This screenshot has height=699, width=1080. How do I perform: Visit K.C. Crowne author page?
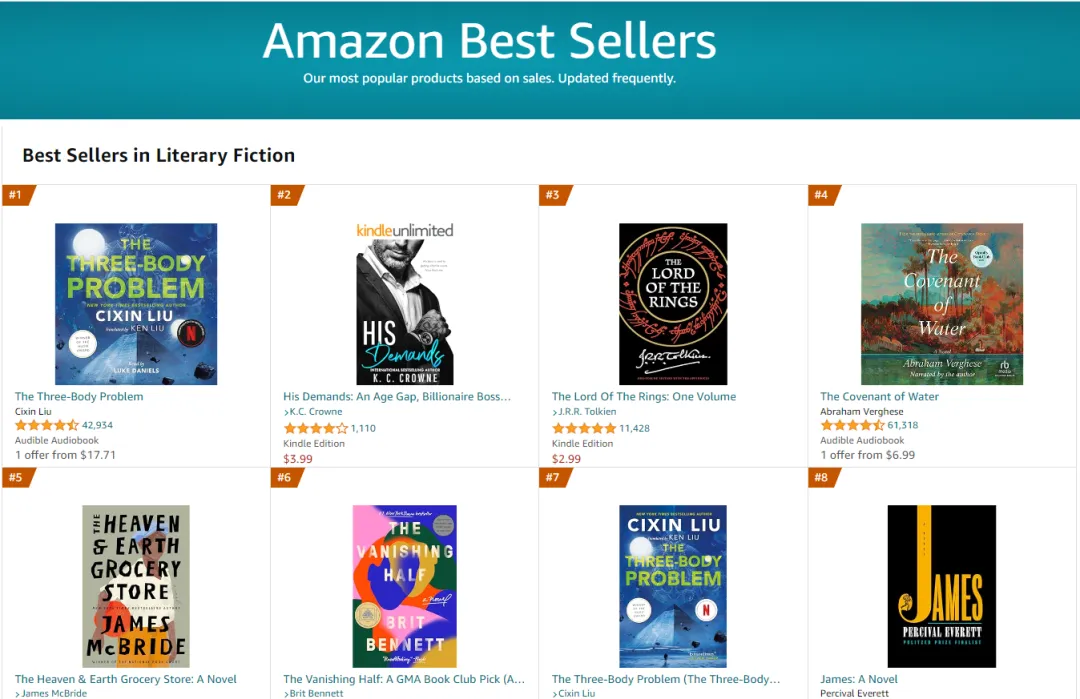tap(315, 412)
